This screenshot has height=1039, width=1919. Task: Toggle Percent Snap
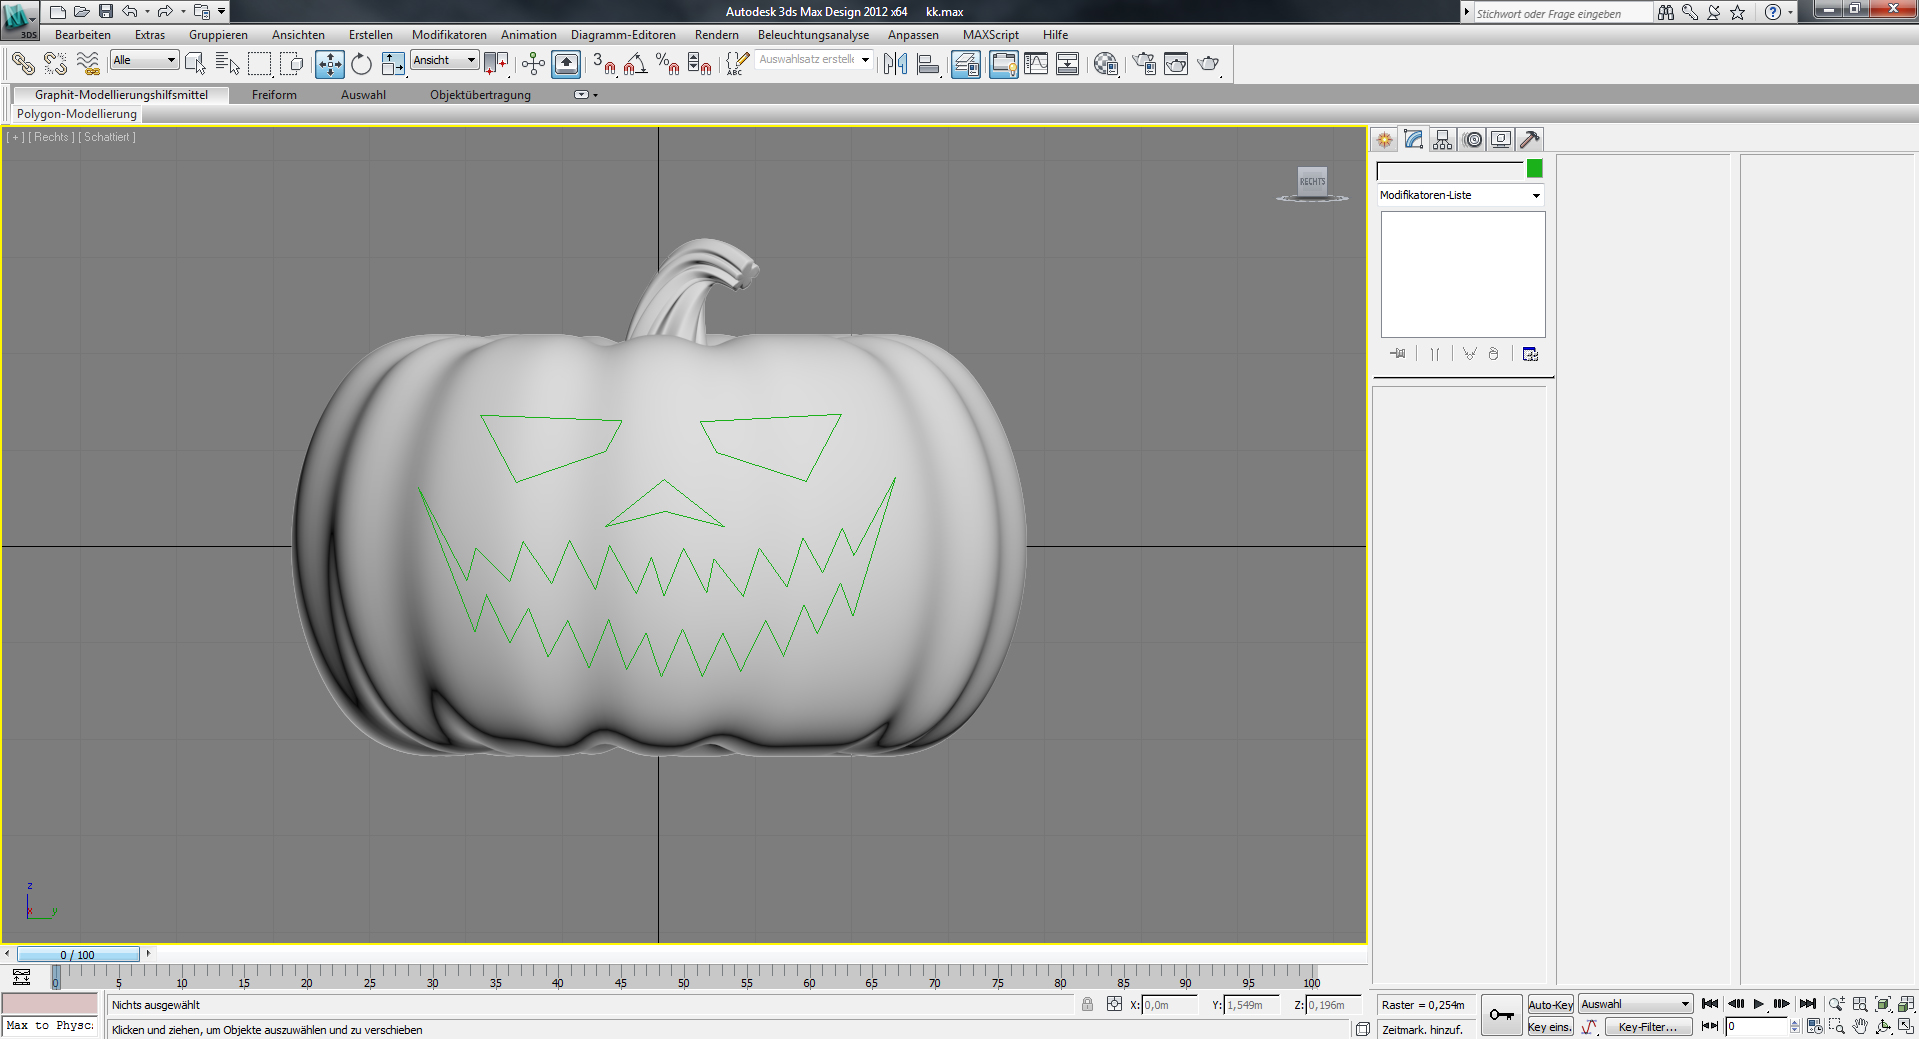coord(667,64)
